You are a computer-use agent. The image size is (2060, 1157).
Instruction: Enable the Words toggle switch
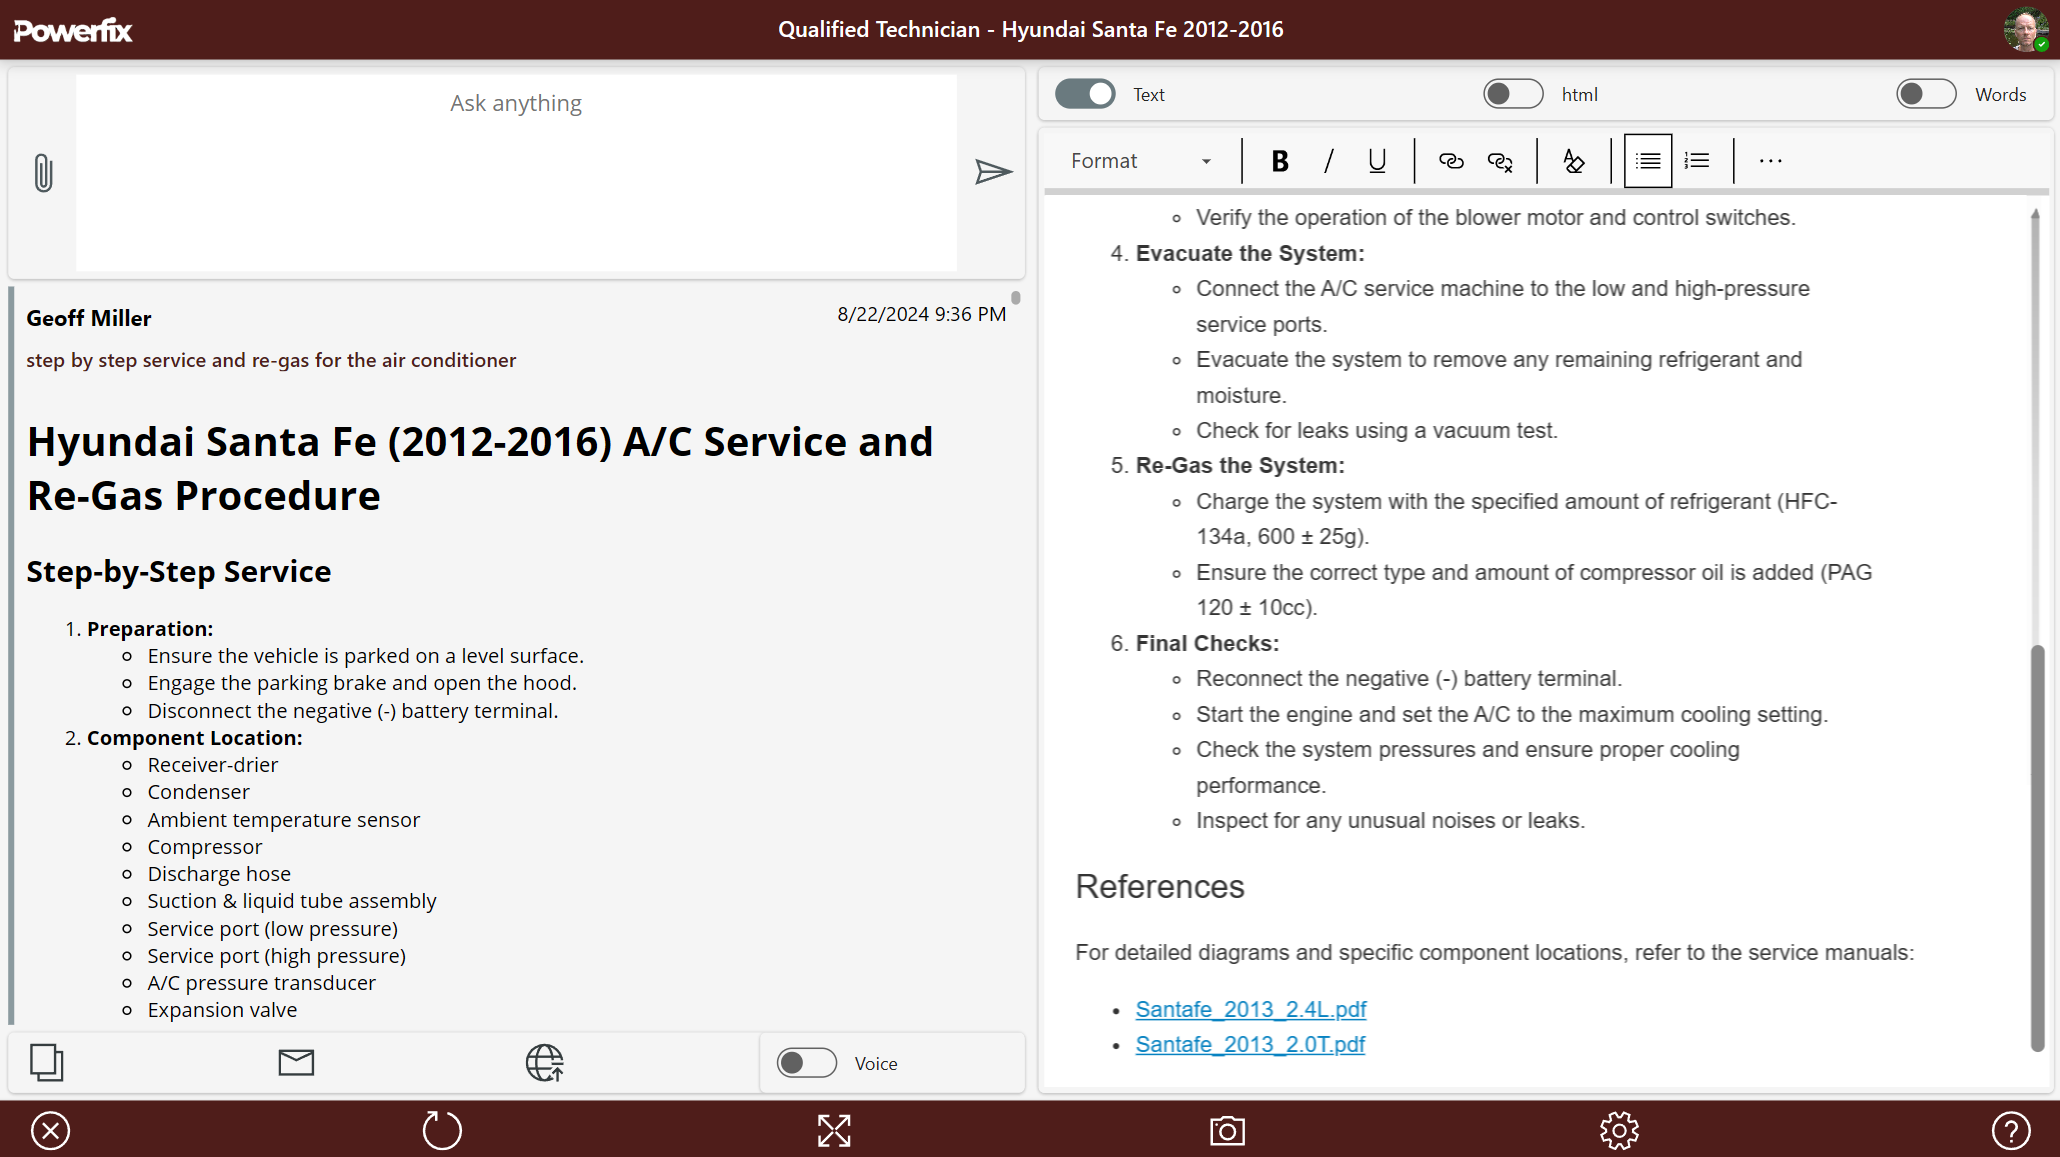tap(1926, 94)
